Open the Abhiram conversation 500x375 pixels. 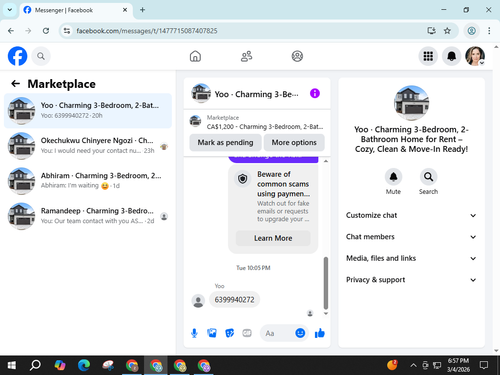click(x=88, y=181)
